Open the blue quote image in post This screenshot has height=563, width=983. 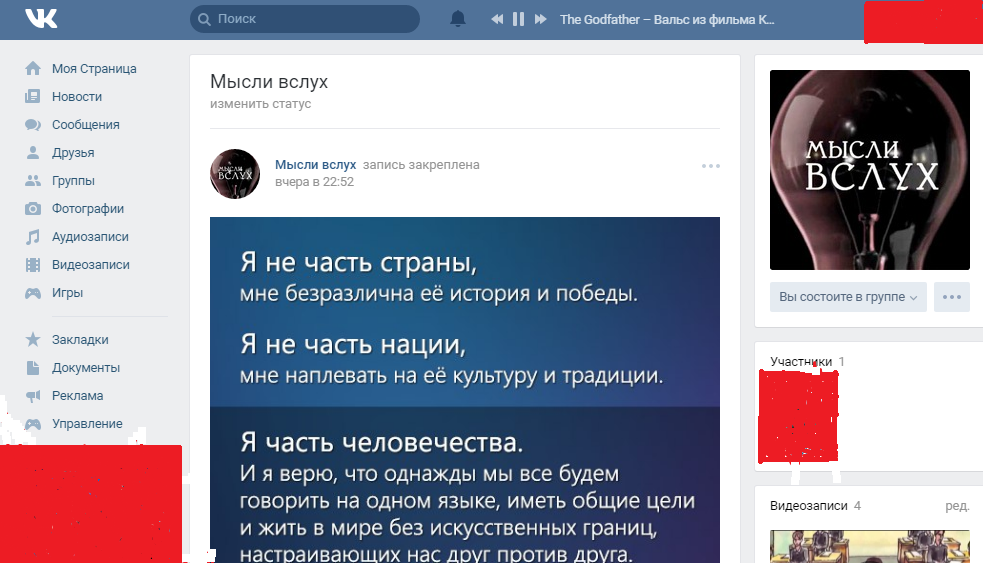(465, 390)
